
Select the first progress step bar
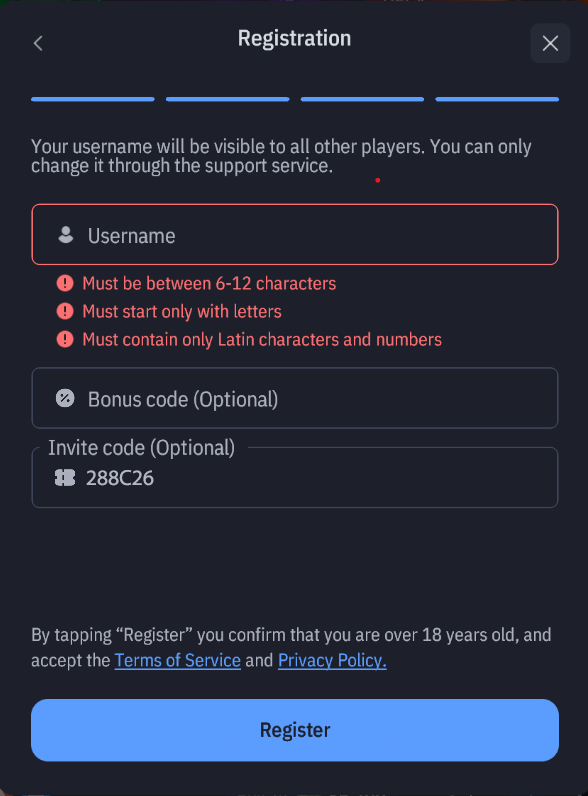[93, 99]
